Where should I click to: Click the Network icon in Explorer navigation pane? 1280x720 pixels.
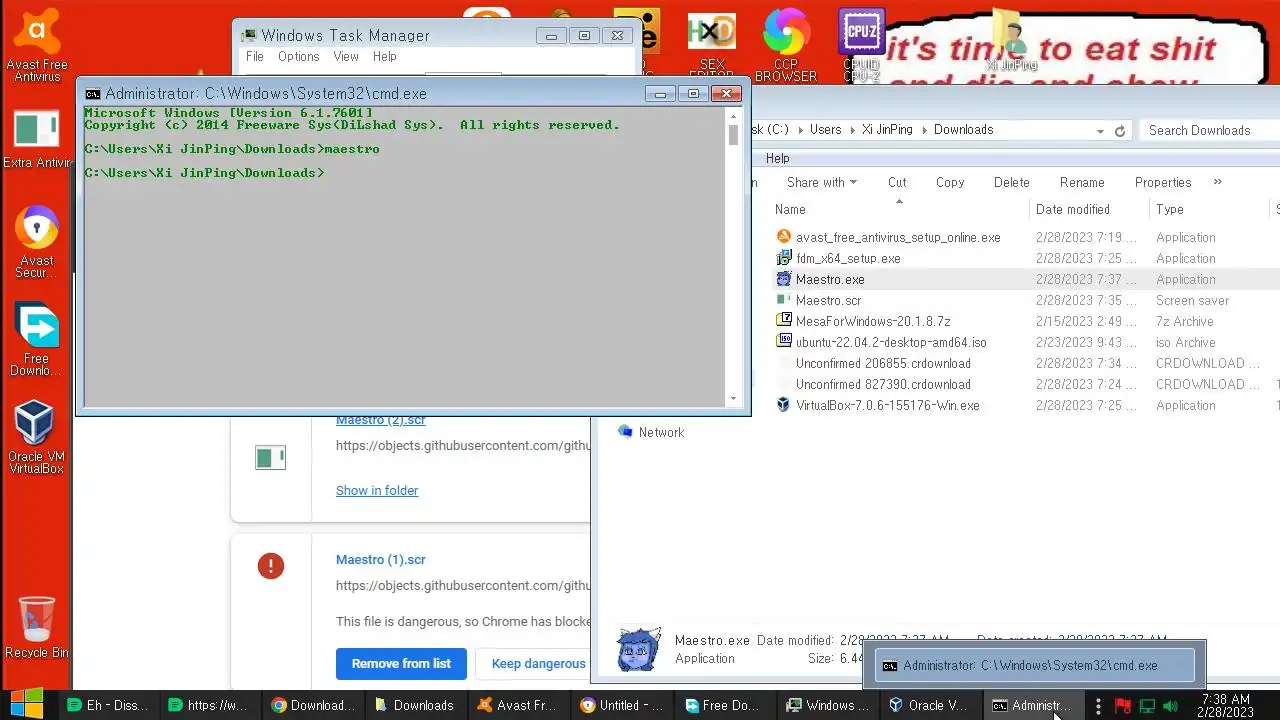tap(626, 432)
